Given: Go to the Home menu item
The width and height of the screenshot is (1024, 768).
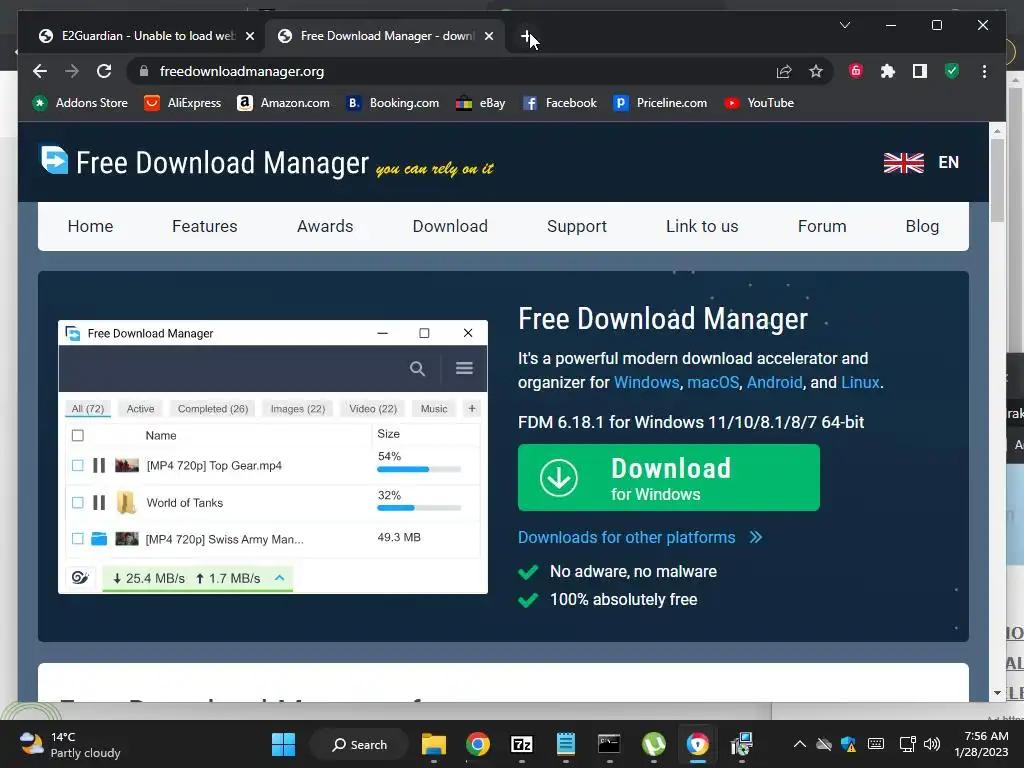Looking at the screenshot, I should click(90, 226).
